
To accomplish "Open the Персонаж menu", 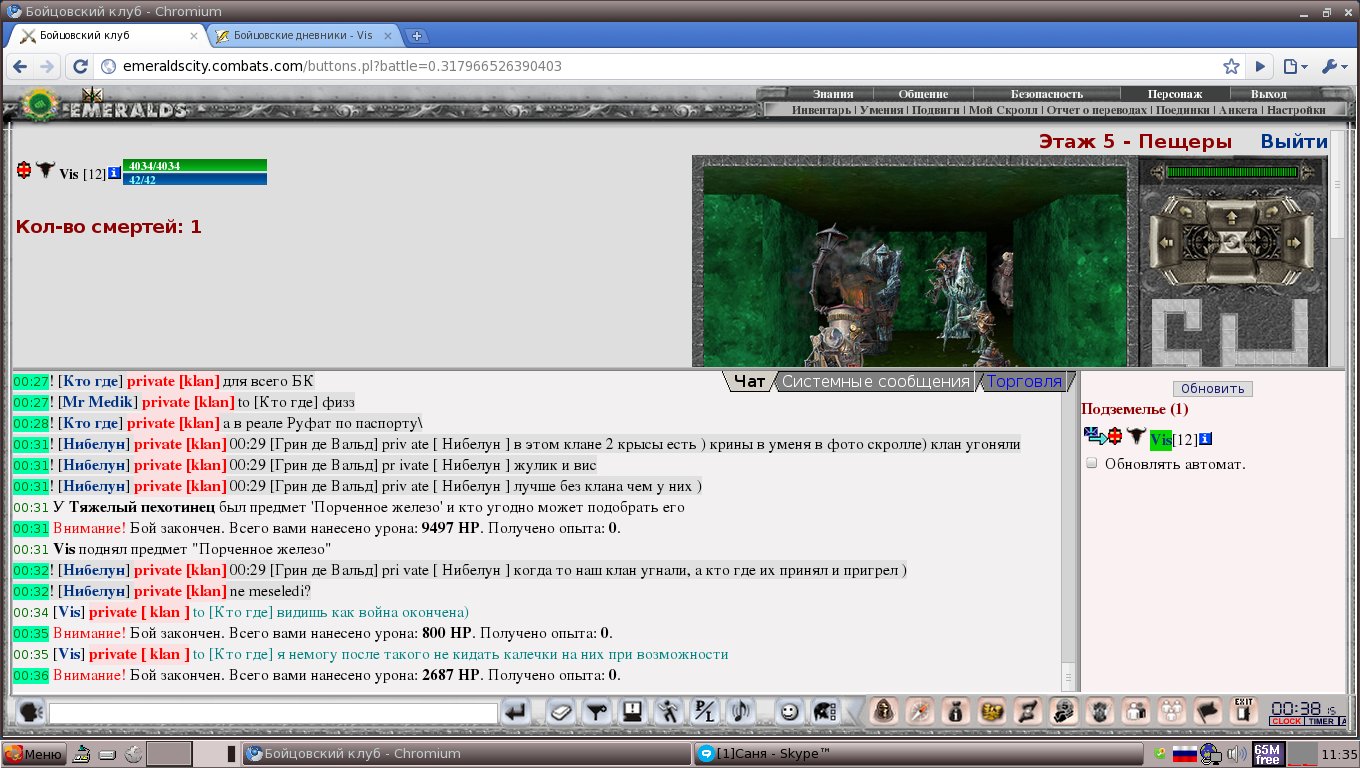I will pos(1175,94).
